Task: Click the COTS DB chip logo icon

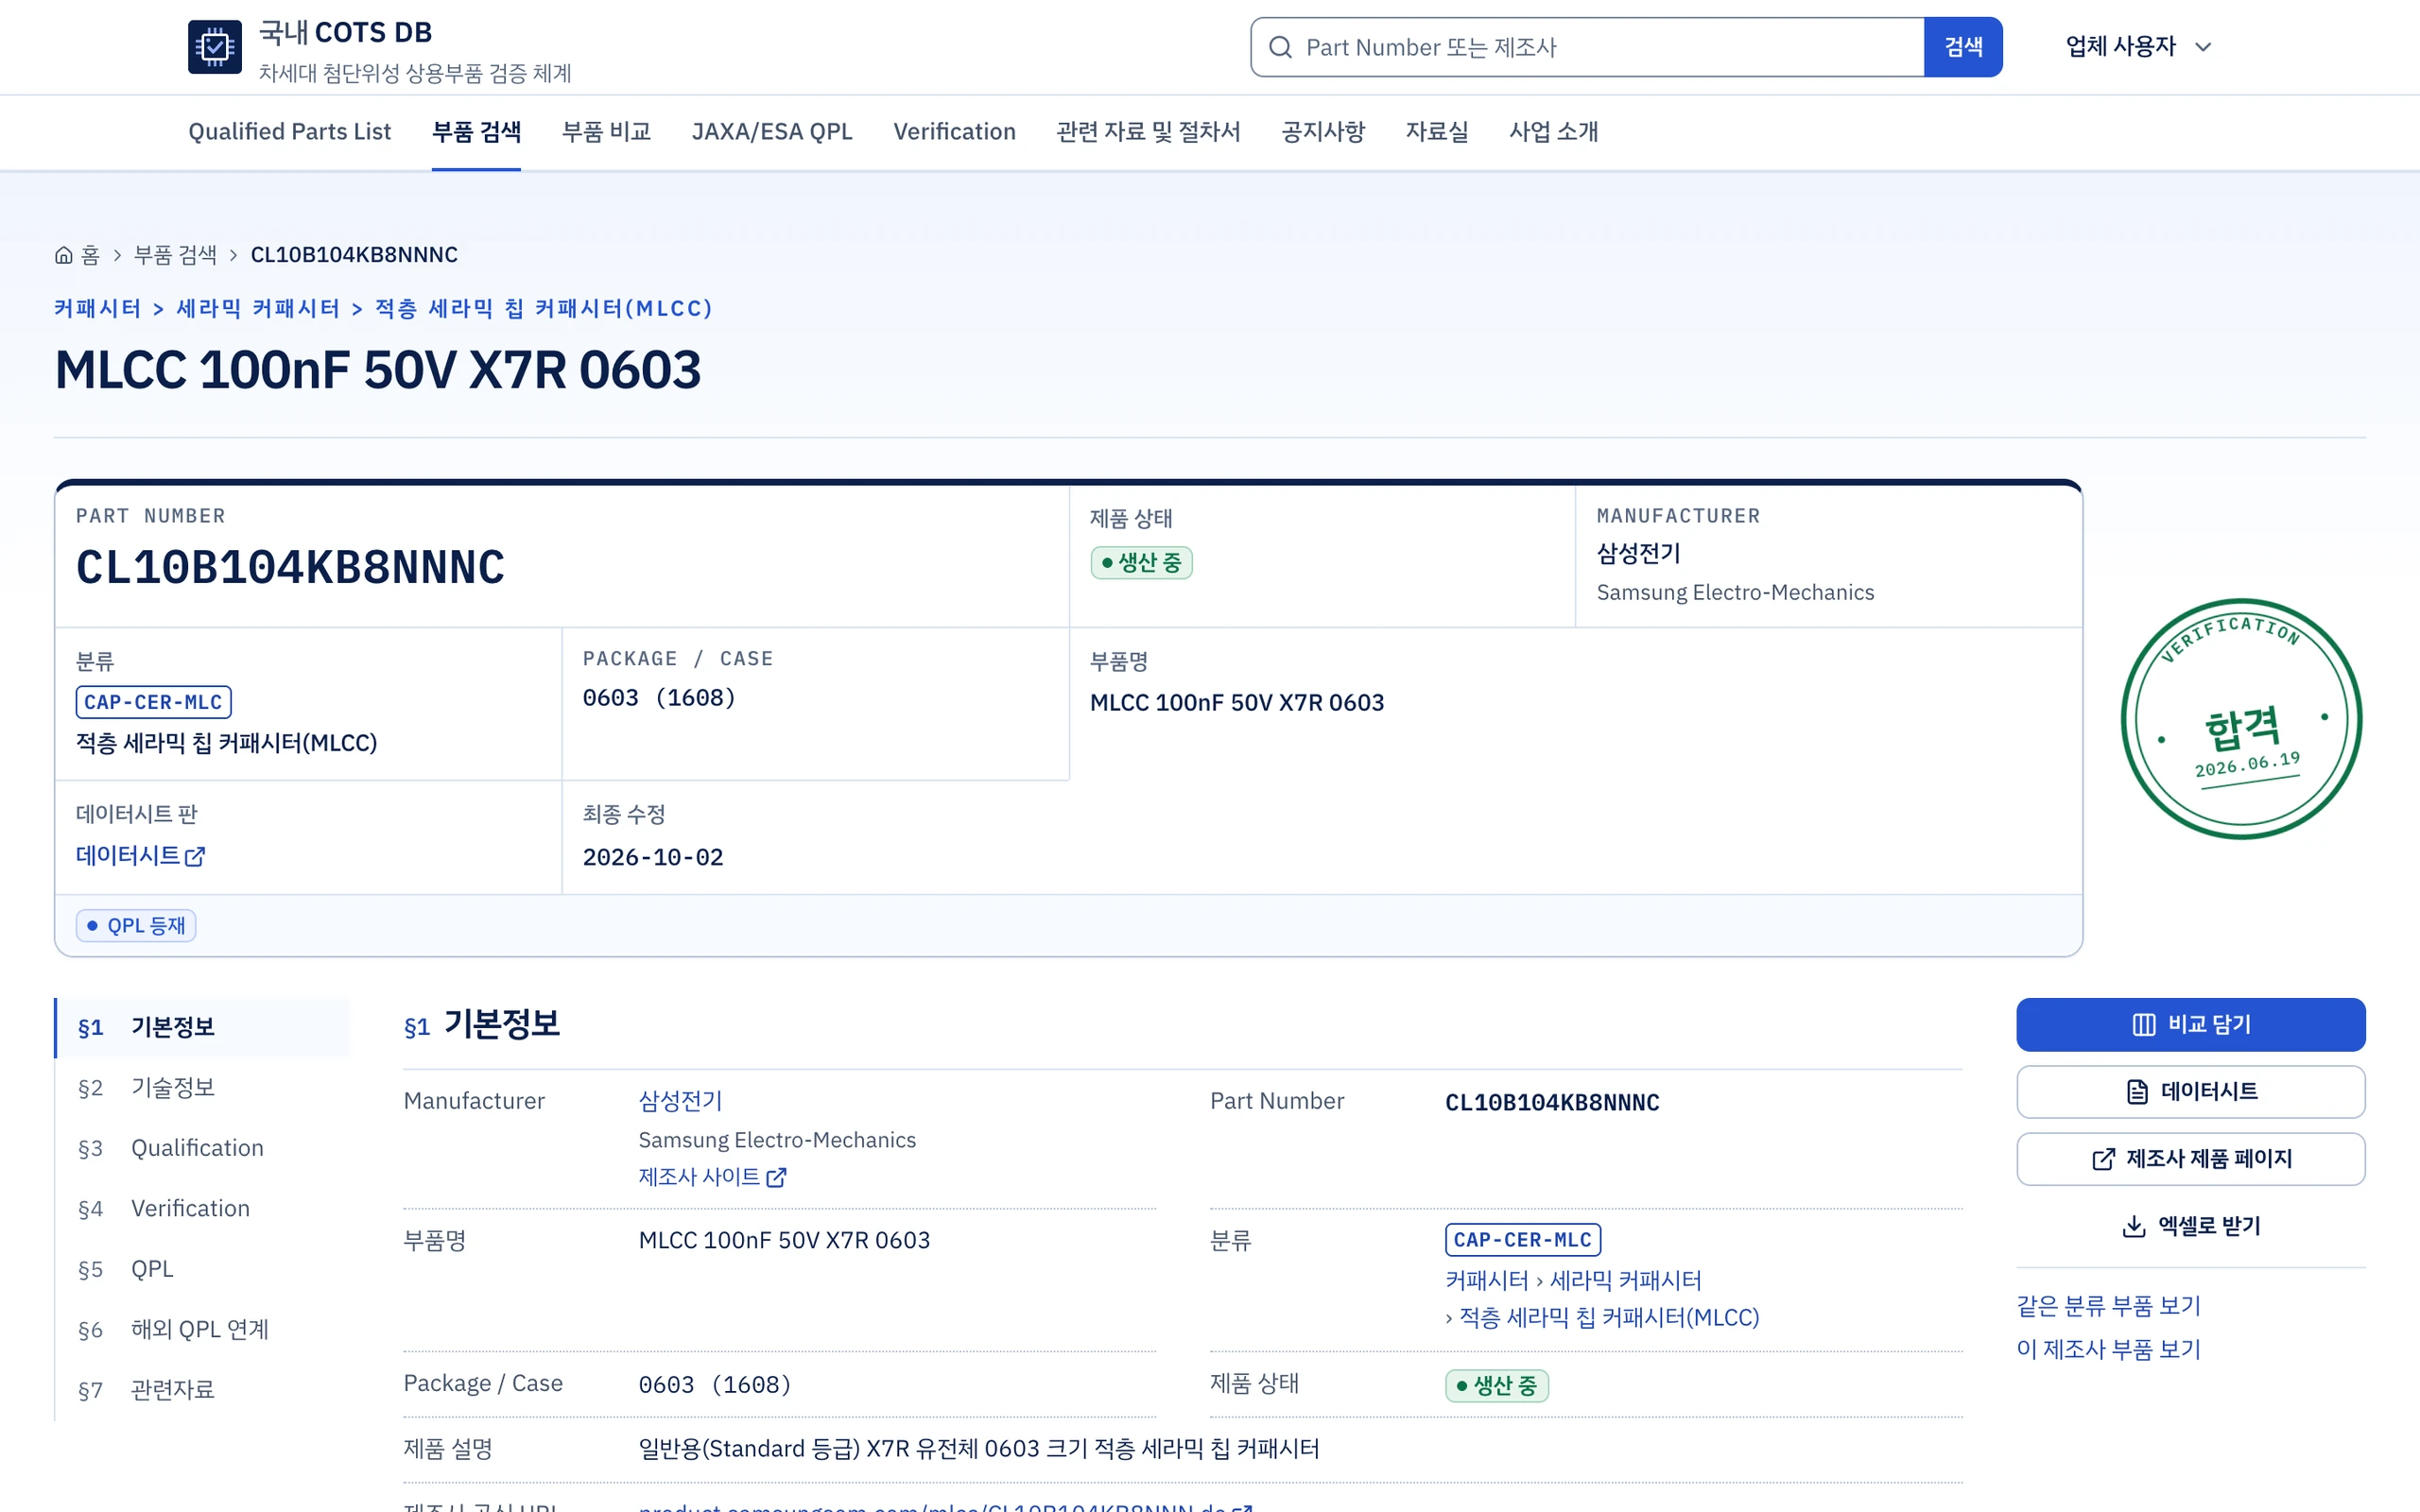Action: click(215, 47)
